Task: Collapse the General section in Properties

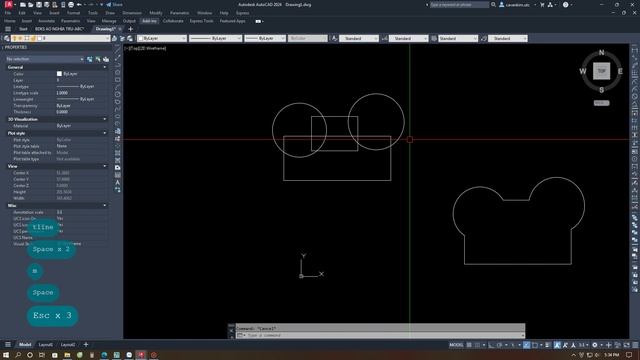Action: coord(105,67)
